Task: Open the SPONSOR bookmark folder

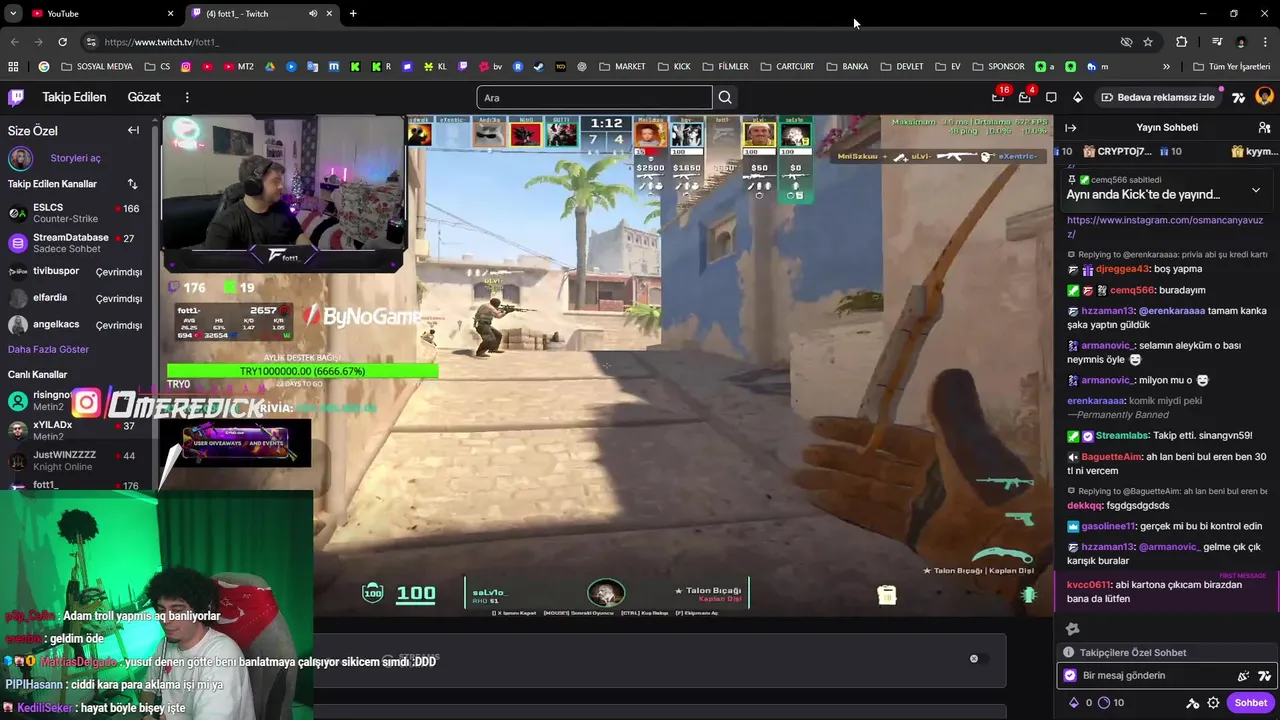Action: point(998,67)
